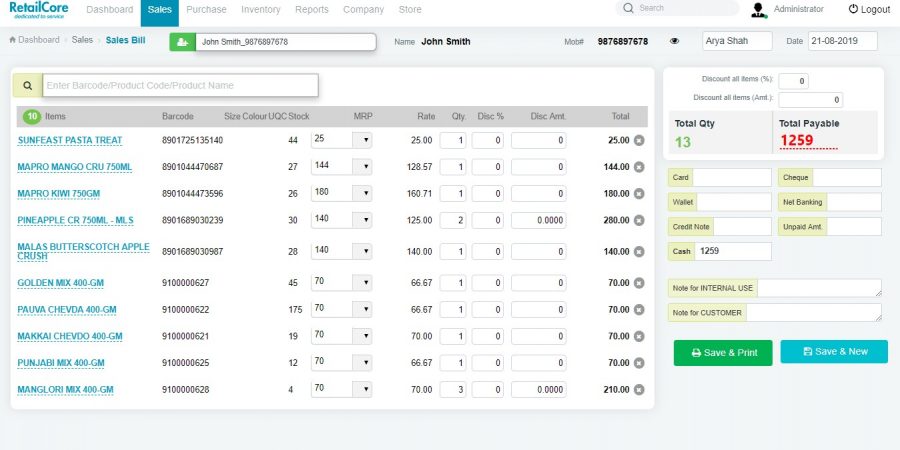
Task: Remove PAUVA CHEVDA 400-GM row
Action: pos(639,309)
